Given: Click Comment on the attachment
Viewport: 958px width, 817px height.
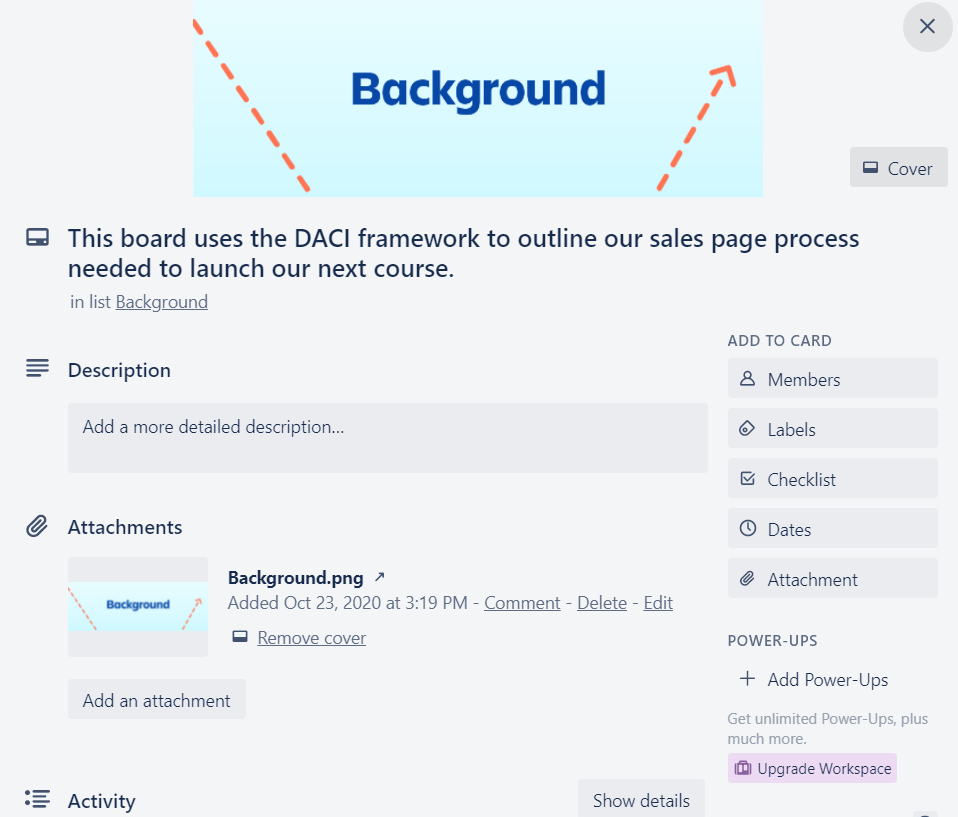Looking at the screenshot, I should click(x=522, y=603).
